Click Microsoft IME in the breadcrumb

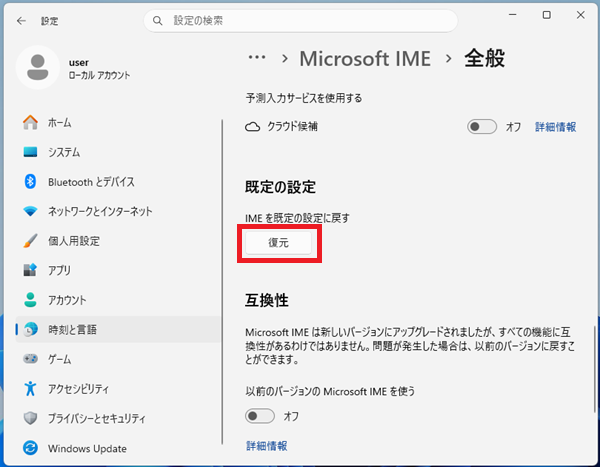click(x=365, y=59)
